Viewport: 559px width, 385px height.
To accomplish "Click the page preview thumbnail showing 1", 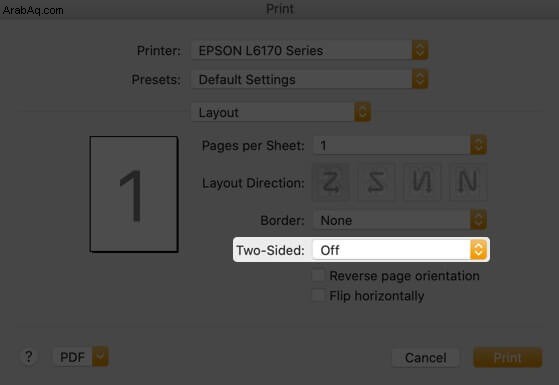I will tap(134, 194).
